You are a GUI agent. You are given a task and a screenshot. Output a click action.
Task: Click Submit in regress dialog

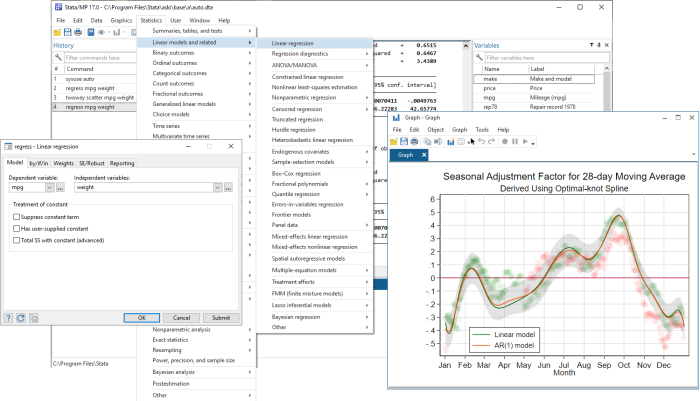221,318
